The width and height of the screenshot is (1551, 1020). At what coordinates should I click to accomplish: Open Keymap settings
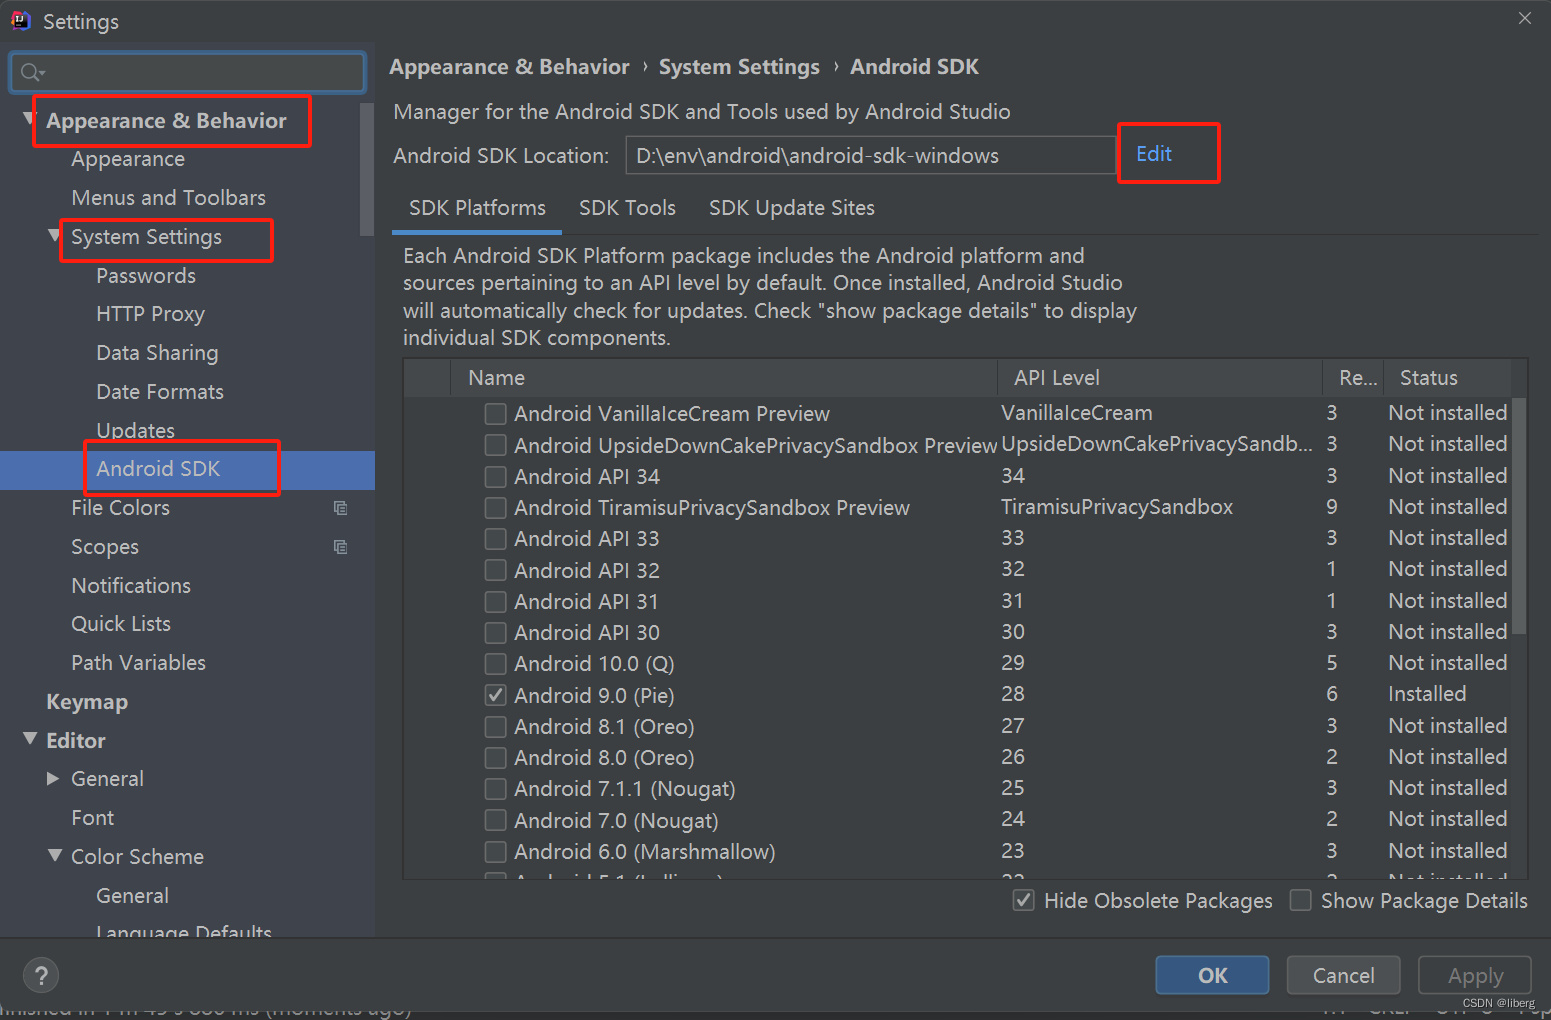pos(87,702)
